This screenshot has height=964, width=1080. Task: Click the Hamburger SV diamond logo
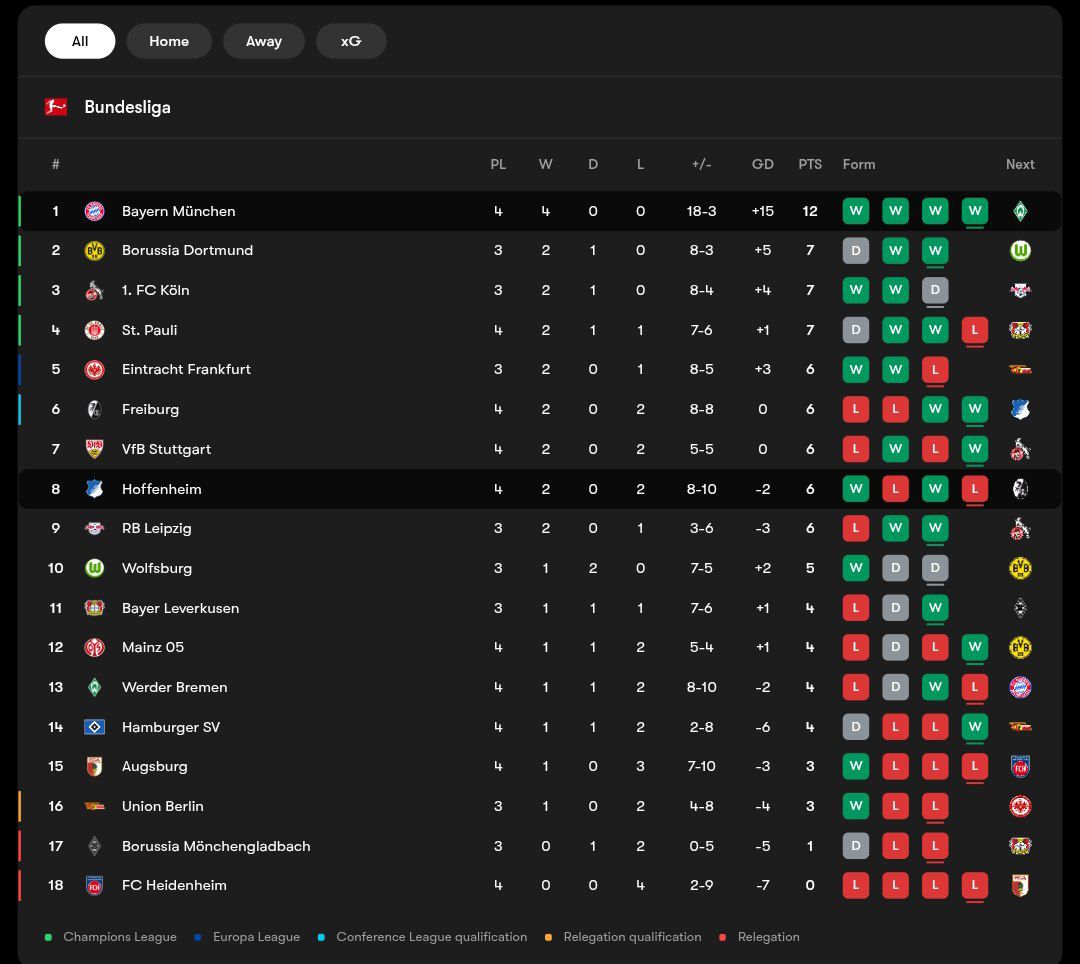point(94,727)
